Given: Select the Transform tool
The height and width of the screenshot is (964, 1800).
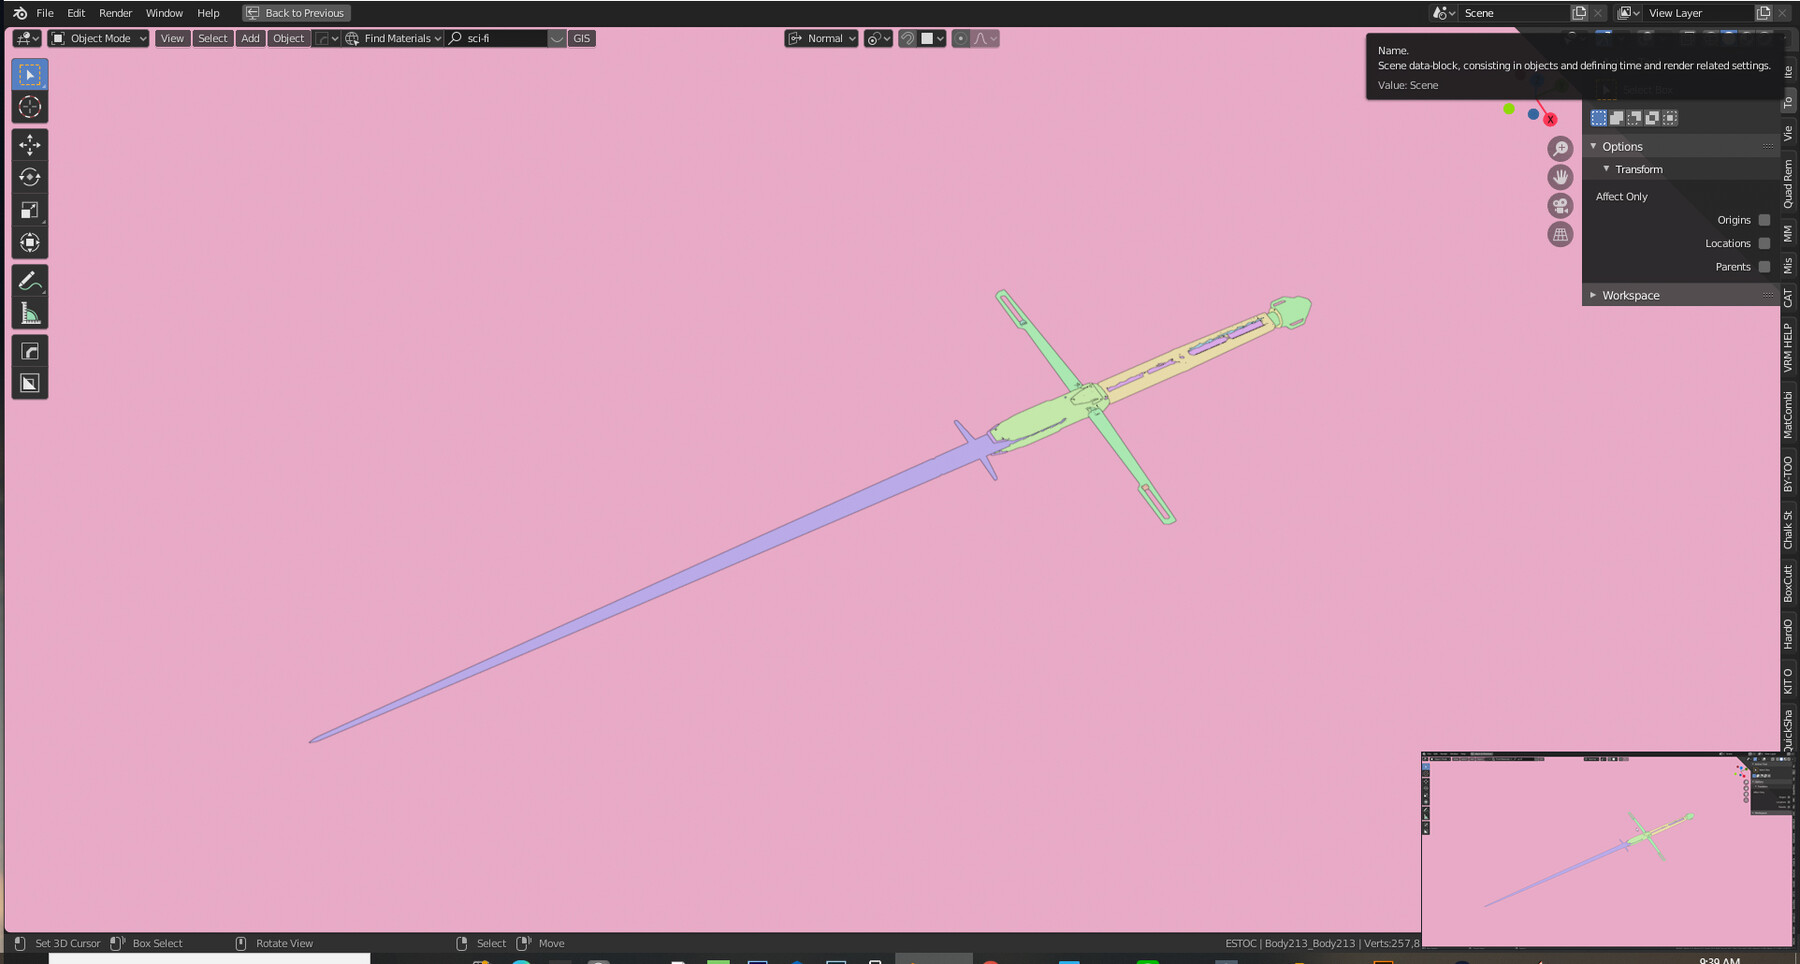Looking at the screenshot, I should tap(30, 242).
